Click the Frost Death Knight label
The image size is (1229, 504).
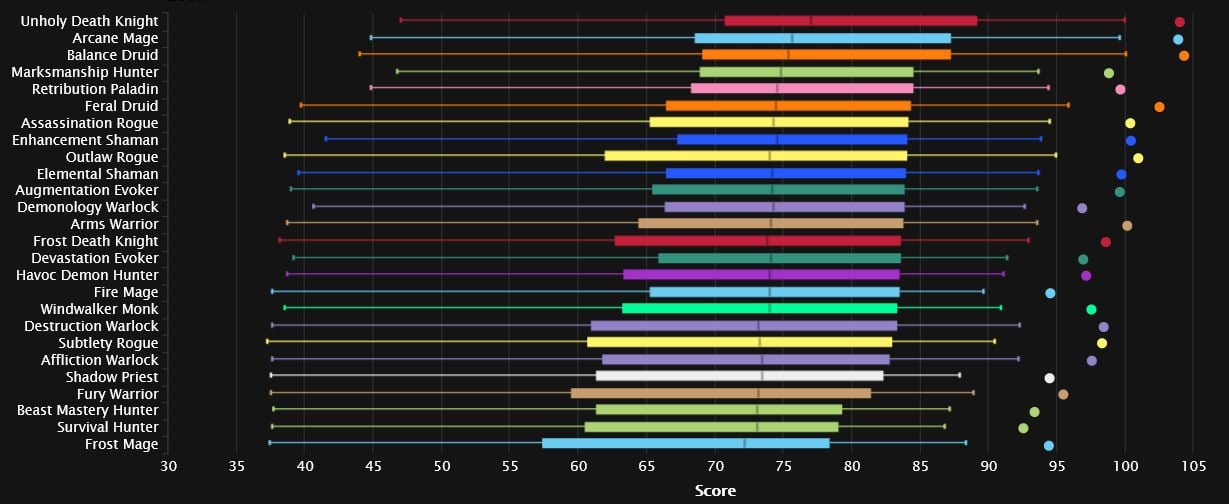(x=96, y=241)
